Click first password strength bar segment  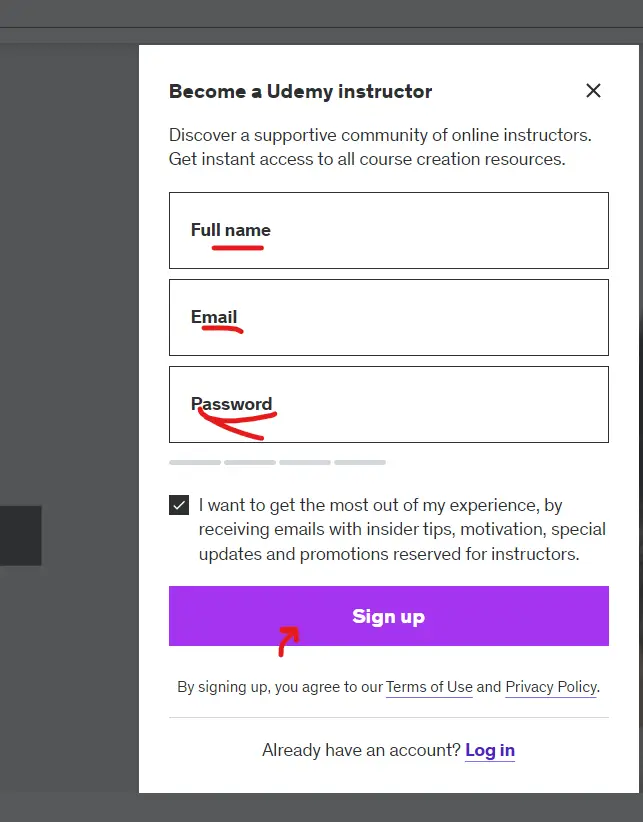195,463
